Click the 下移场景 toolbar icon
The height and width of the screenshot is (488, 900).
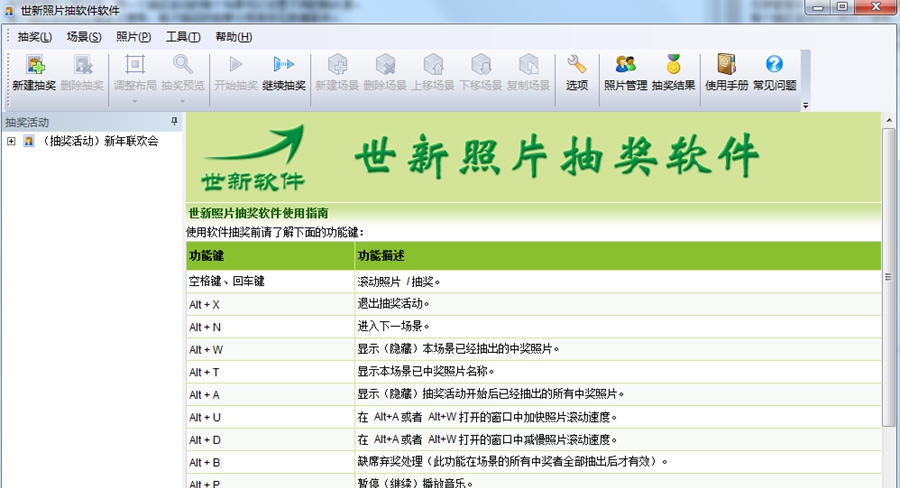click(481, 64)
